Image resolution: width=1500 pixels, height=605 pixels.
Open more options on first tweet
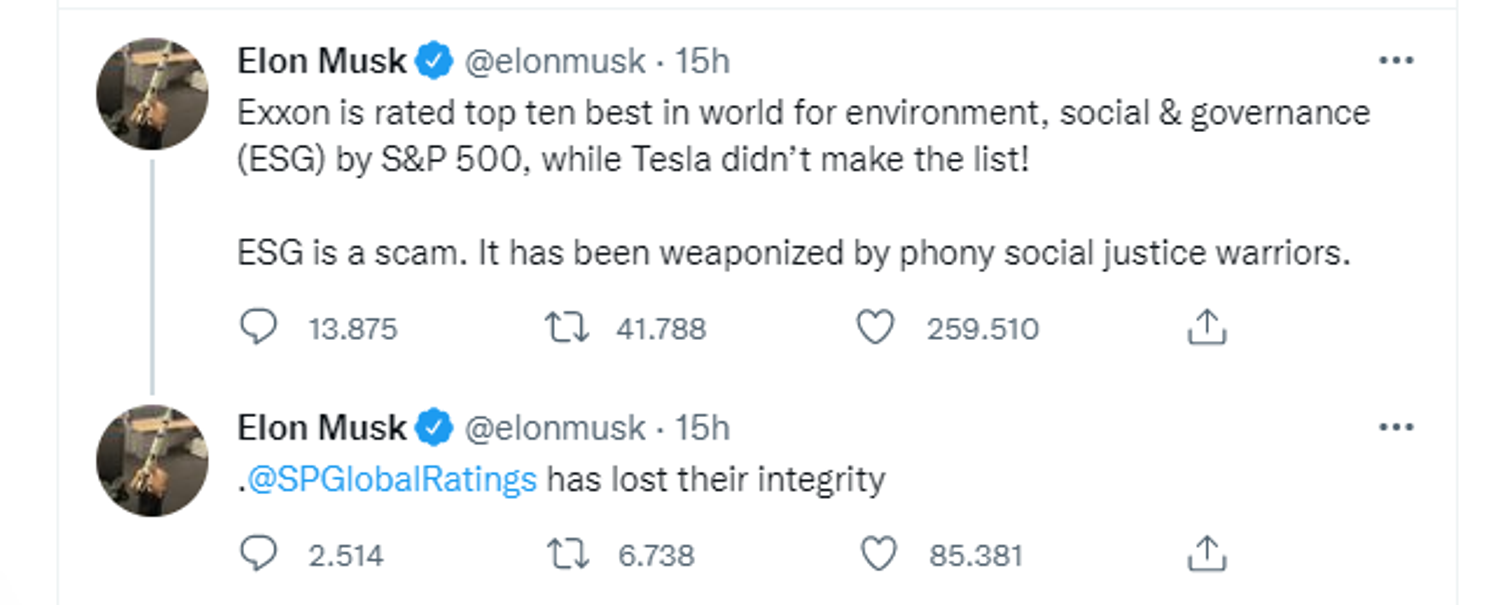1395,61
